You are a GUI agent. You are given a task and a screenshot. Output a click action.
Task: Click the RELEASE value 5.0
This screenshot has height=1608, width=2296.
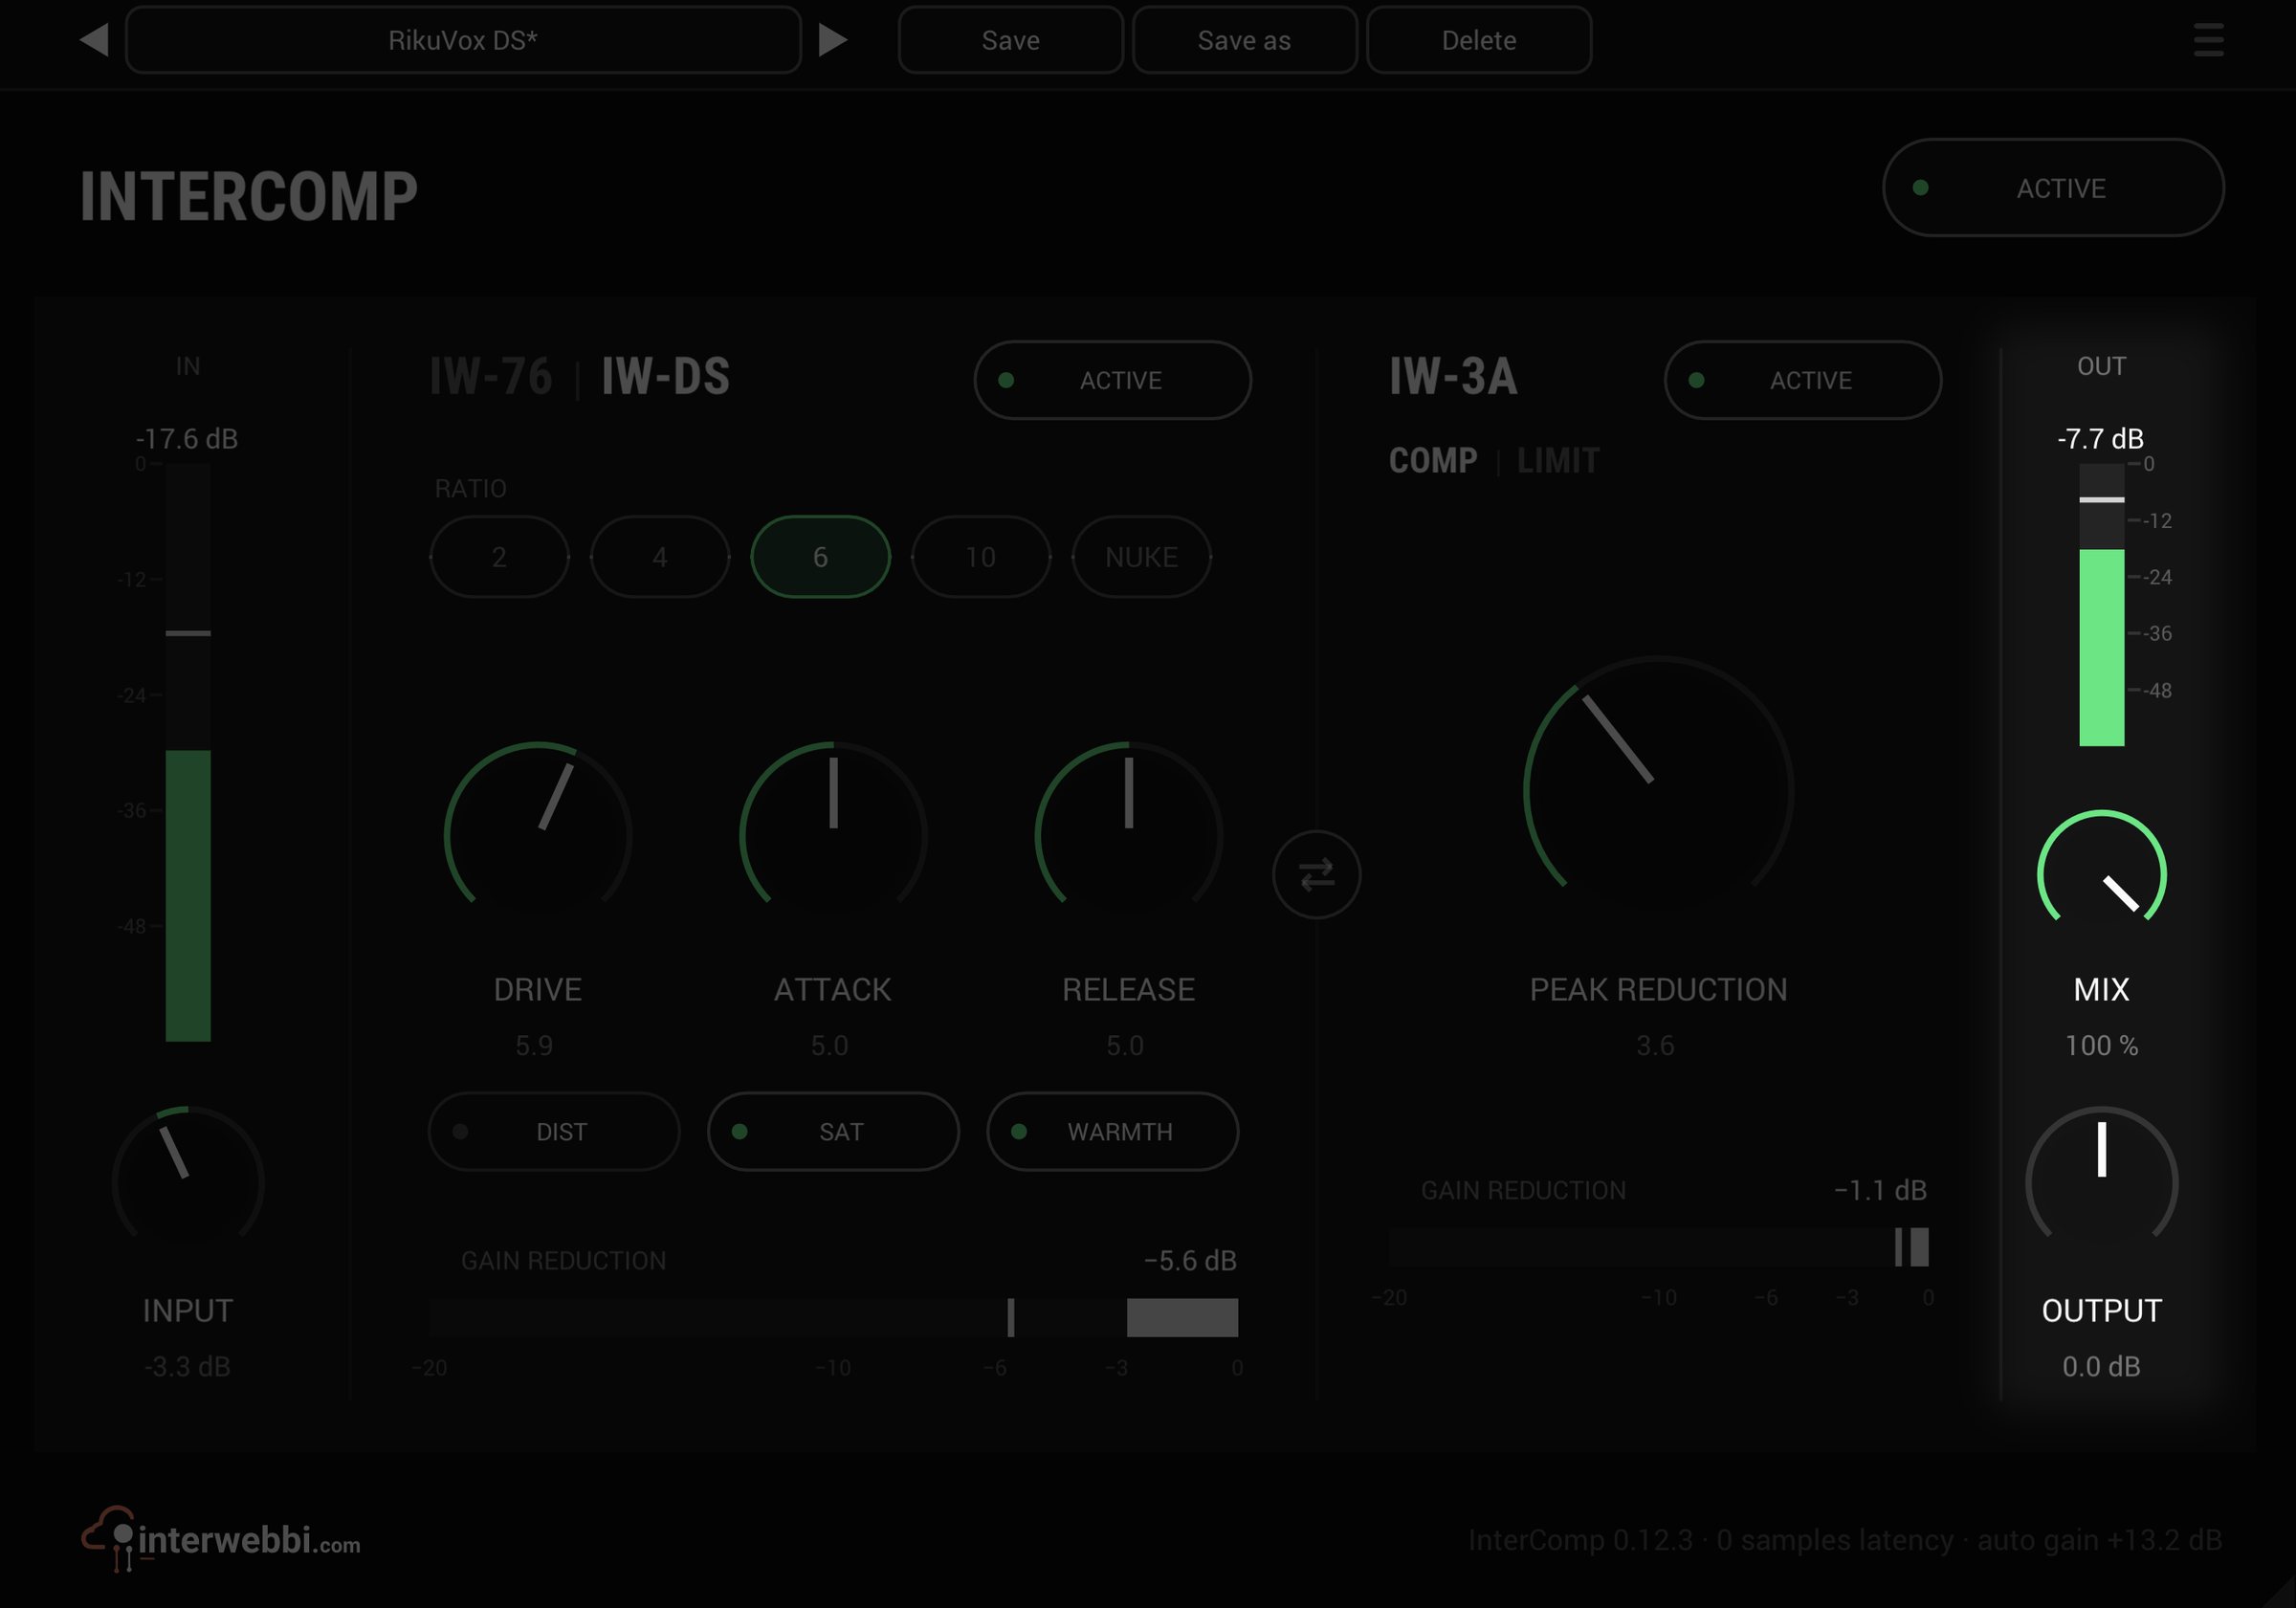point(1124,1045)
